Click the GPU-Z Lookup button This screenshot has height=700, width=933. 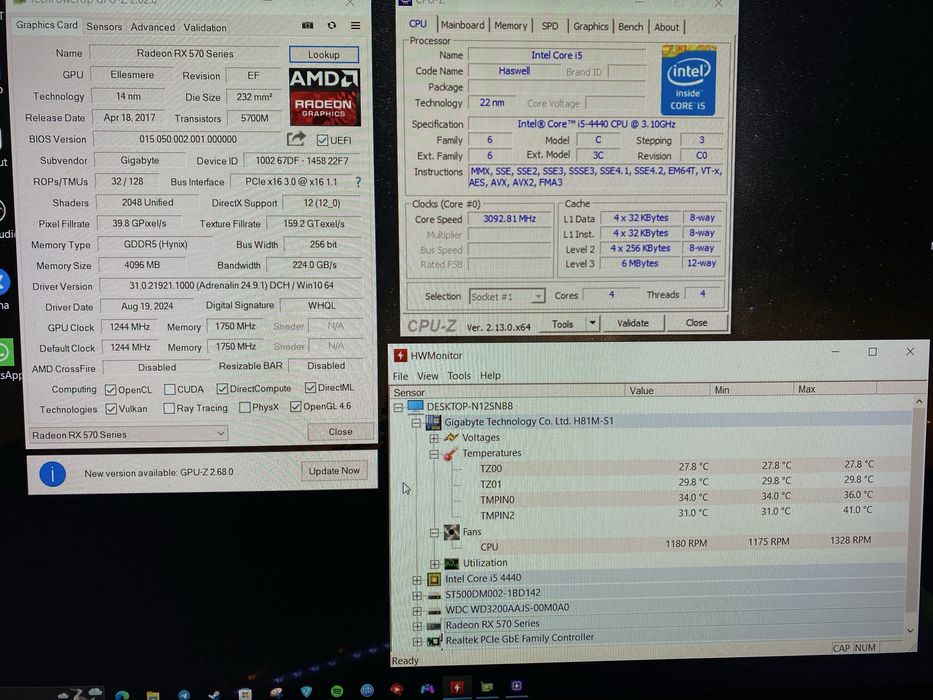[324, 55]
